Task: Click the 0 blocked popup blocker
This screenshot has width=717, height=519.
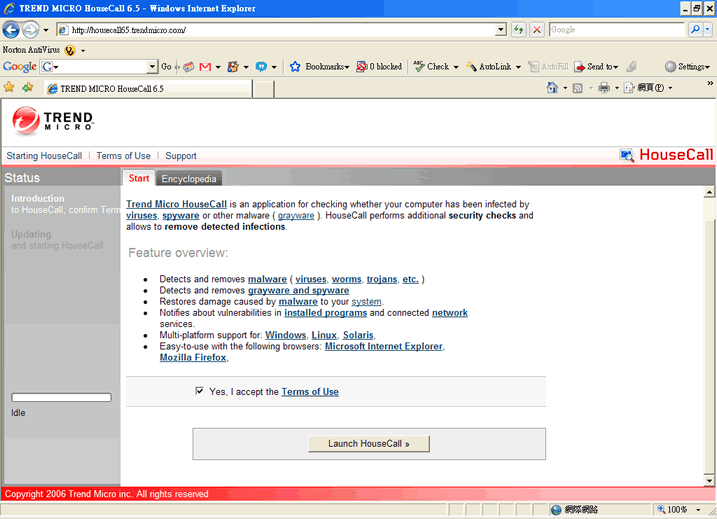Action: (379, 67)
